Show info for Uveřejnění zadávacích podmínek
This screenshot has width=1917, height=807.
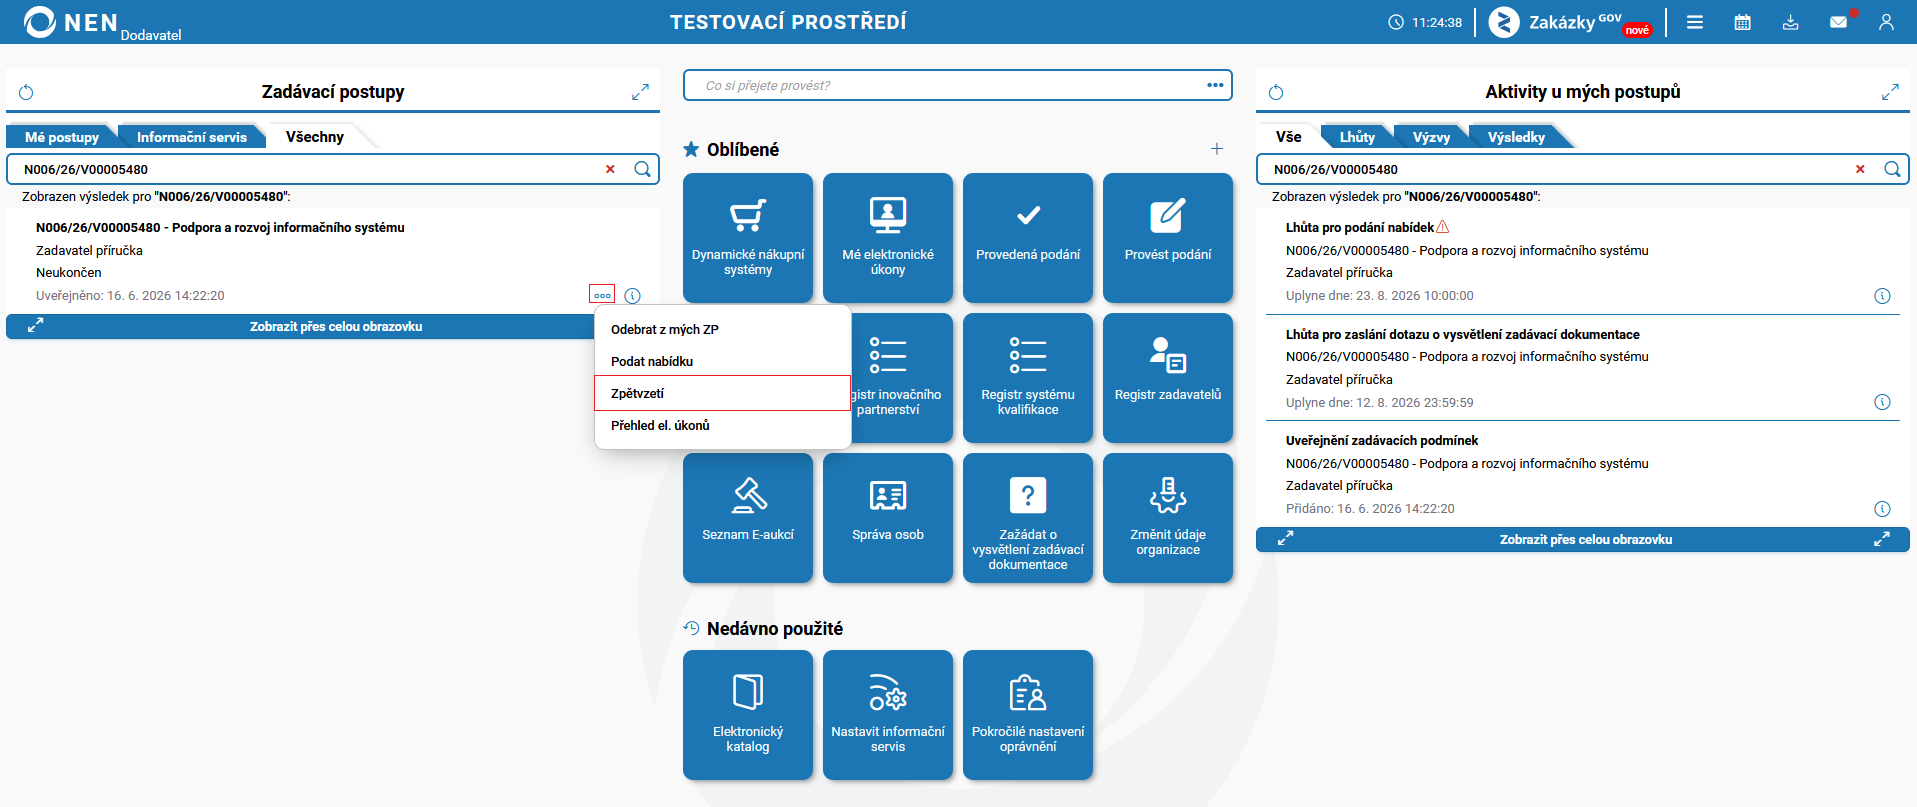pyautogui.click(x=1882, y=508)
